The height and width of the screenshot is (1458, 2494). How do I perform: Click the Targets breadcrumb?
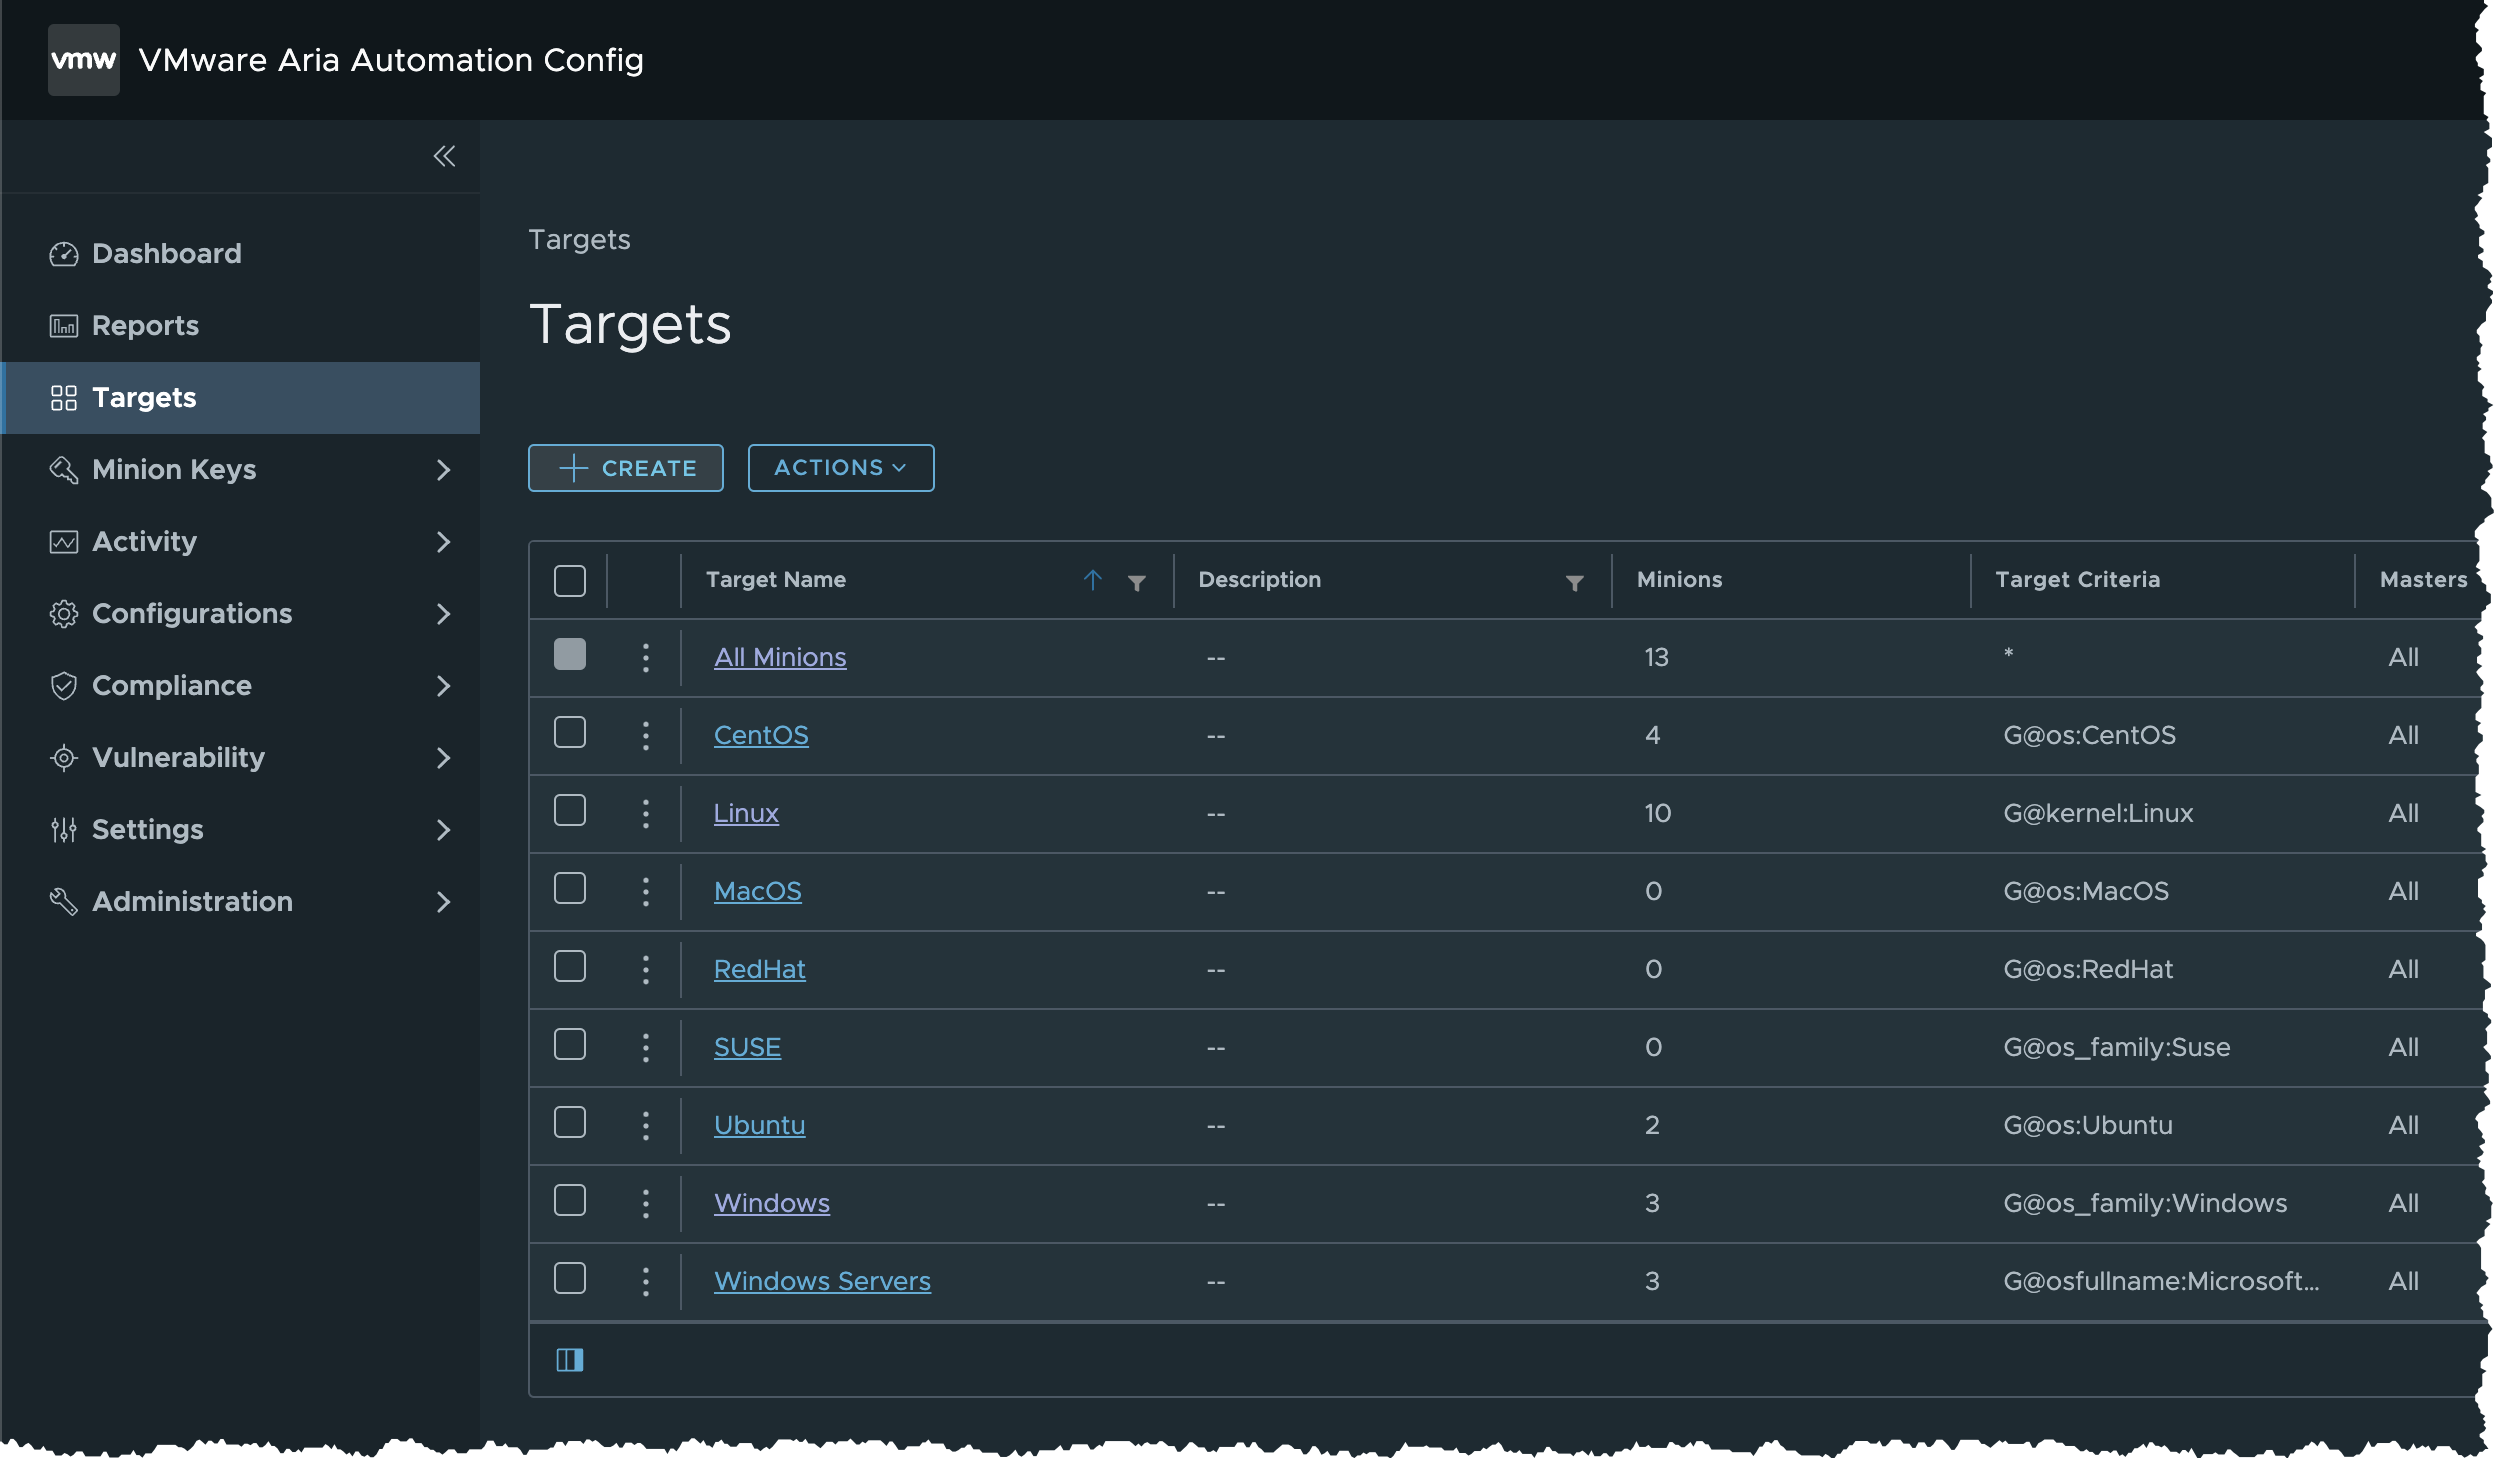click(x=580, y=240)
